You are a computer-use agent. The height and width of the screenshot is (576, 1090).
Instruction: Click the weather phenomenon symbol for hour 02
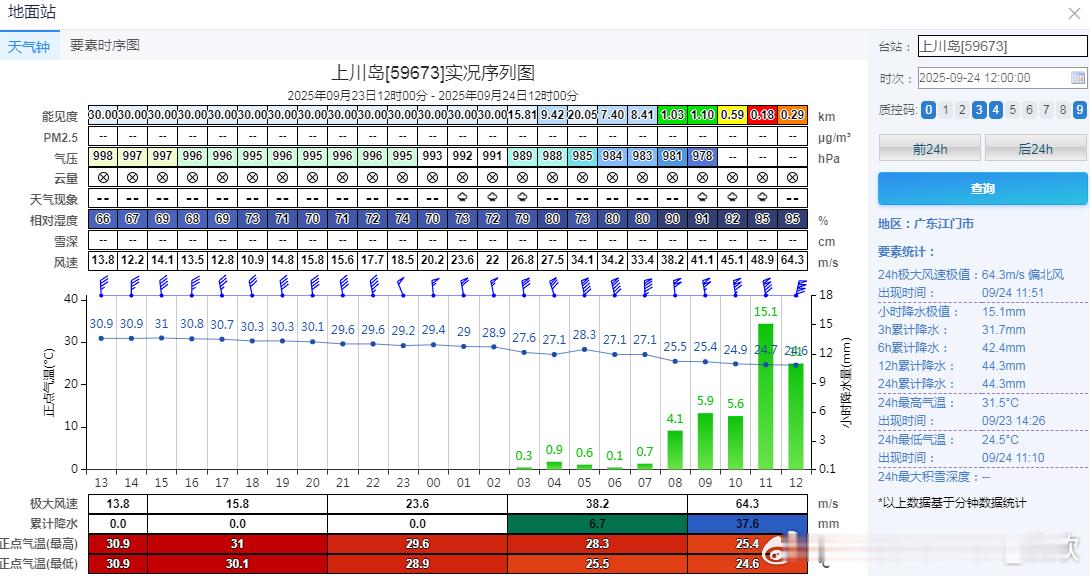click(492, 197)
